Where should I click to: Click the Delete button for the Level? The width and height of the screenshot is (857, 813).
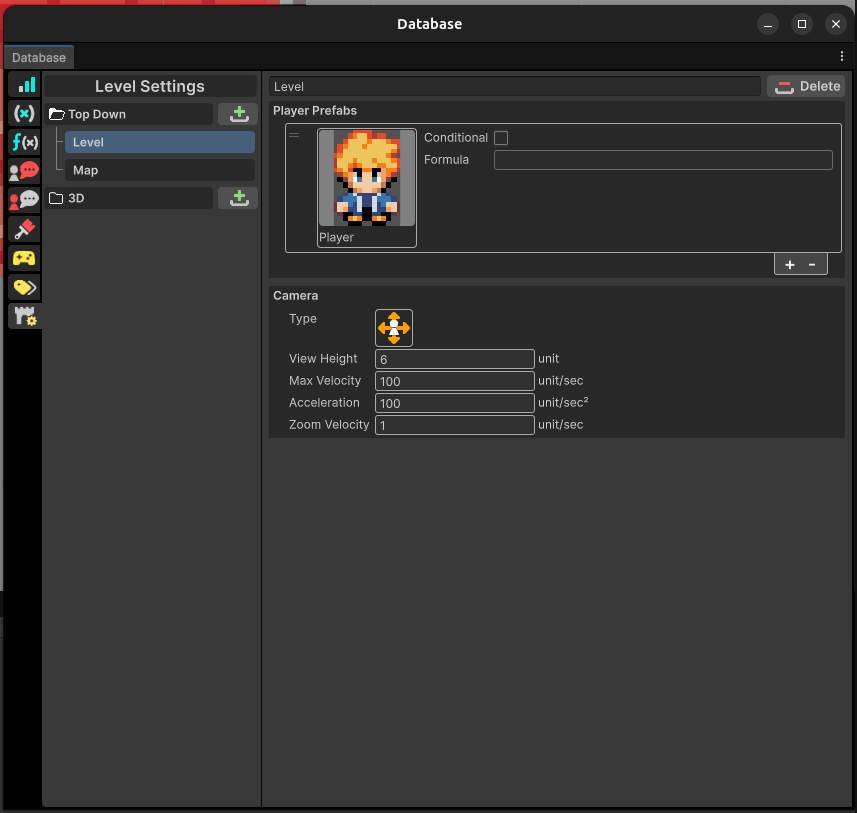point(805,86)
